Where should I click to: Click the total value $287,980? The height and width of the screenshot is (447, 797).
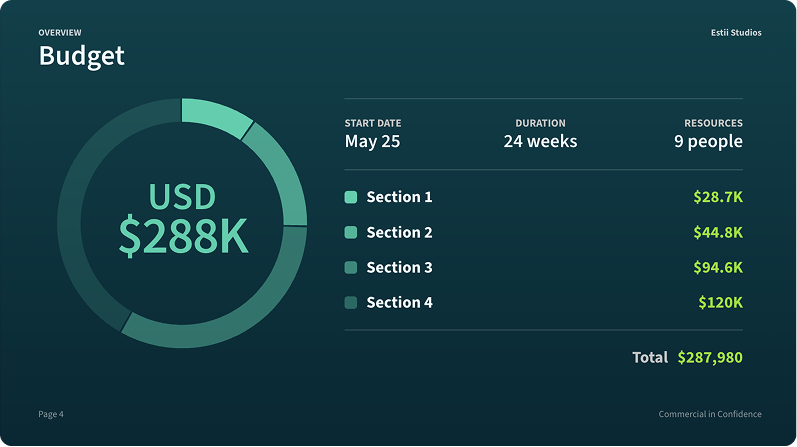(x=710, y=357)
